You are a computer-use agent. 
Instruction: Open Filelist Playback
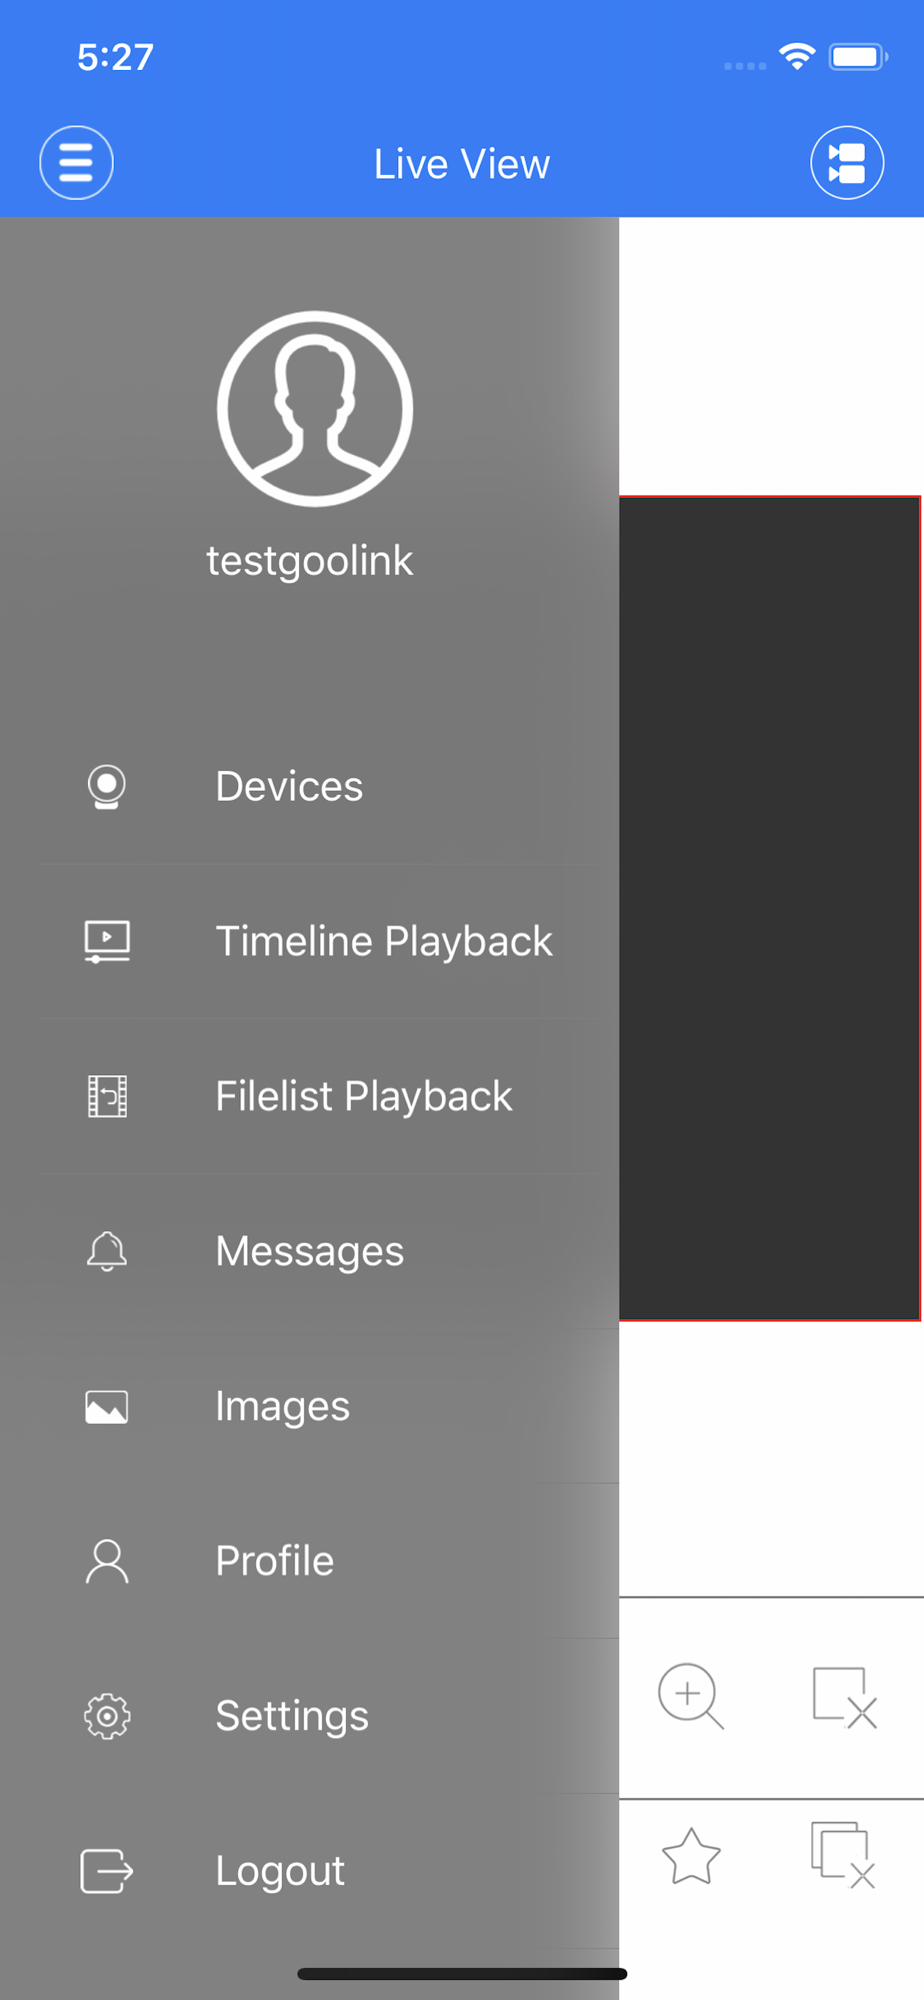coord(364,1097)
